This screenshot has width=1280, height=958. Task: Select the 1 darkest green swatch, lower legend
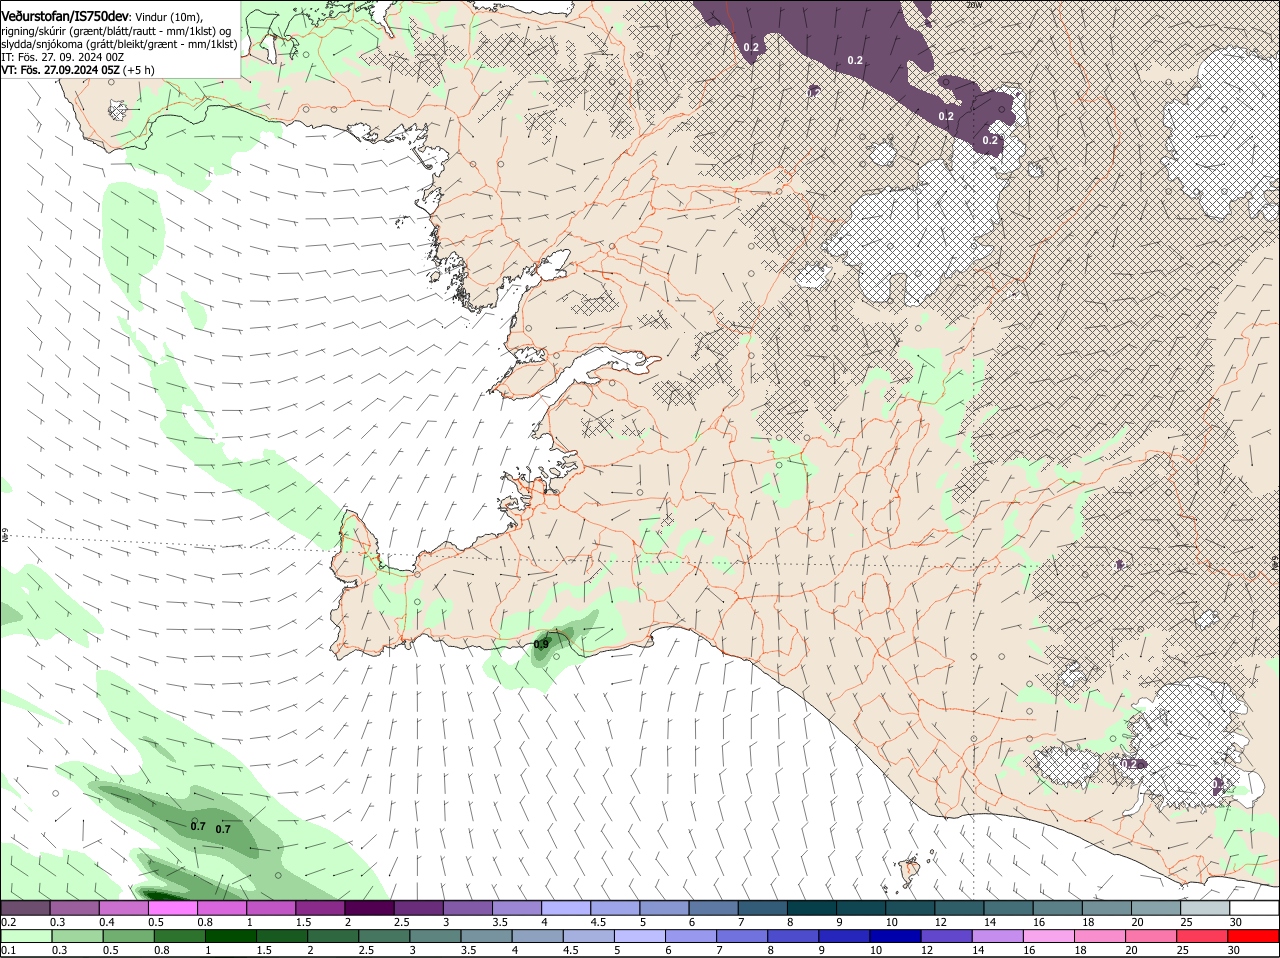pos(230,936)
